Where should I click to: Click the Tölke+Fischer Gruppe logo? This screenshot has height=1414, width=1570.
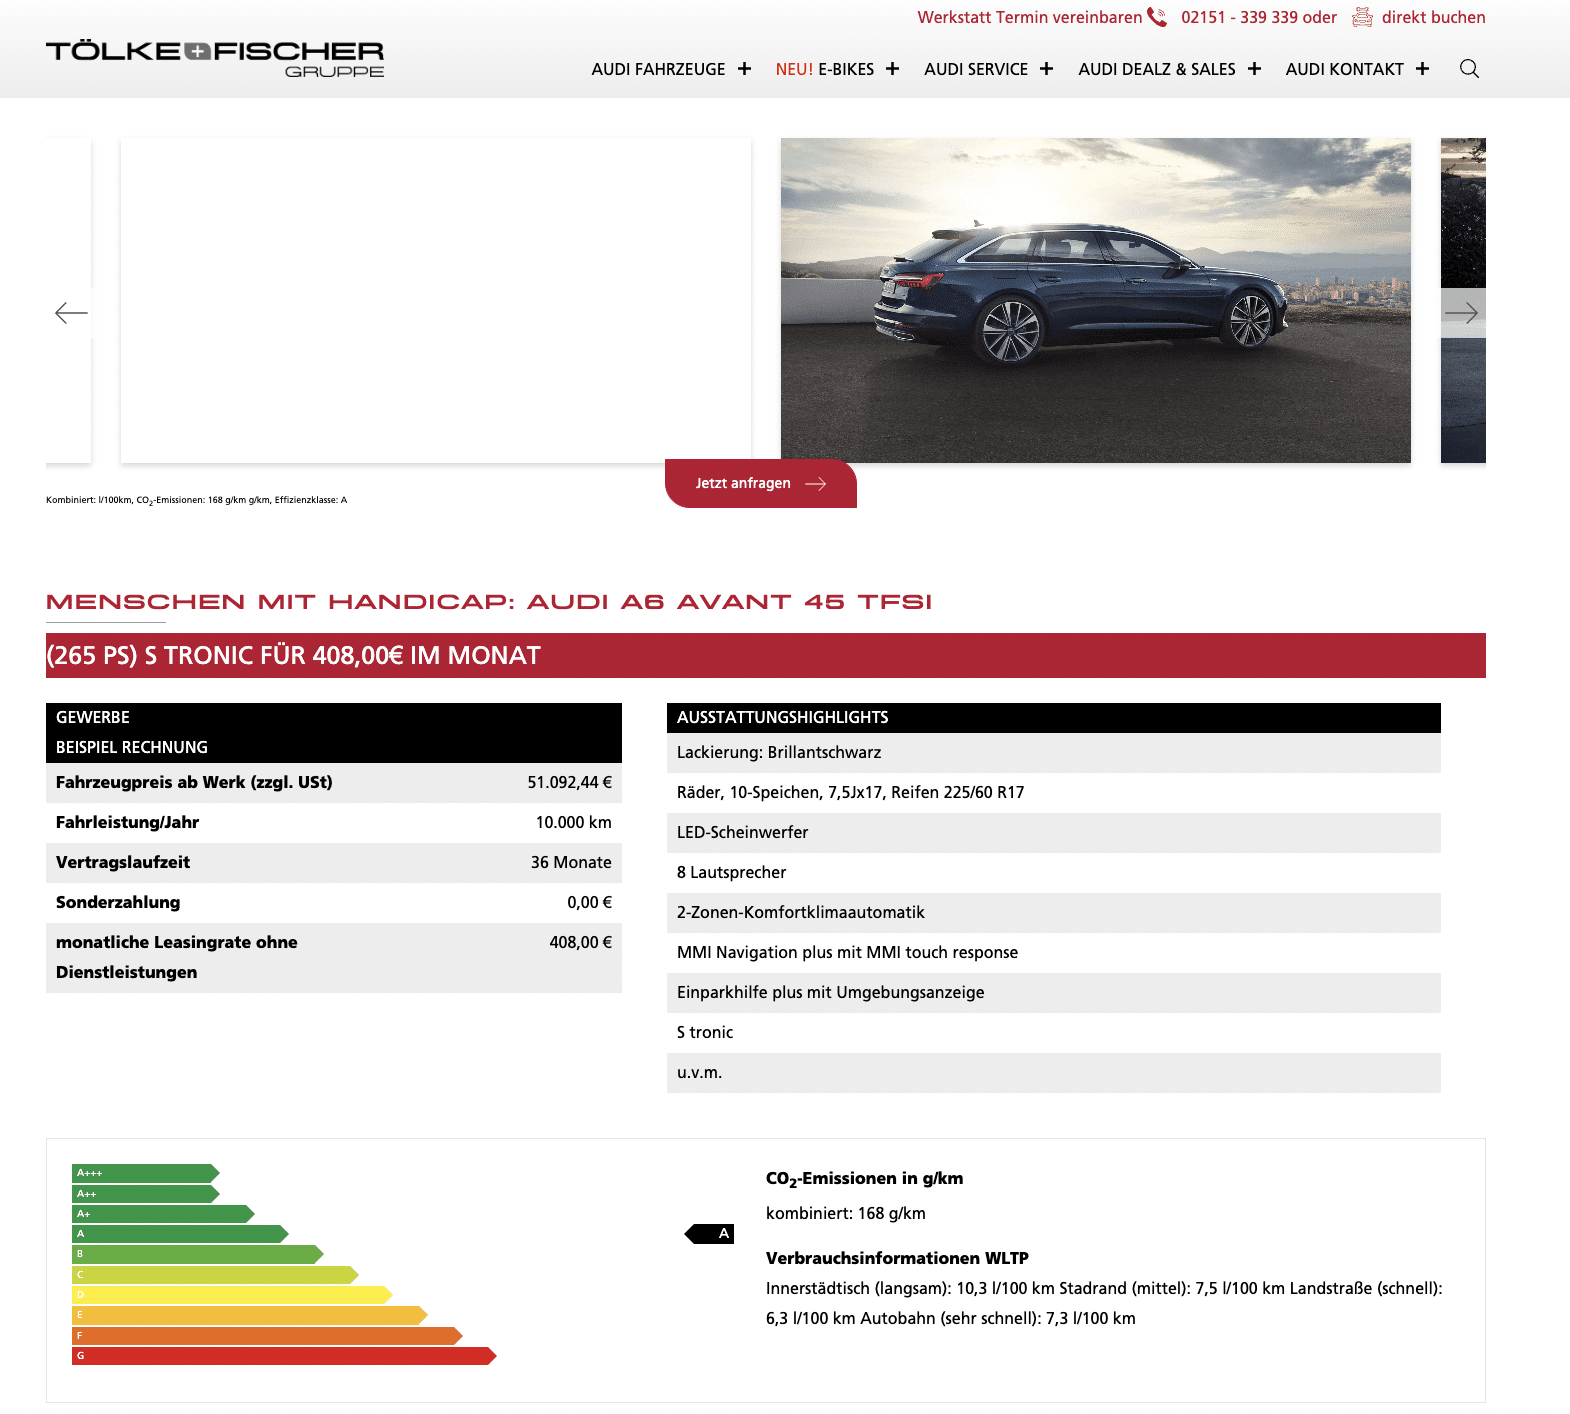coord(215,58)
